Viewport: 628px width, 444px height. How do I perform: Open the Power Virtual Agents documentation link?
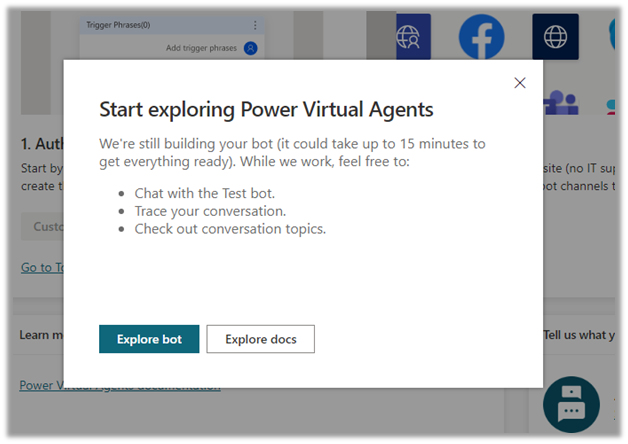pyautogui.click(x=120, y=386)
